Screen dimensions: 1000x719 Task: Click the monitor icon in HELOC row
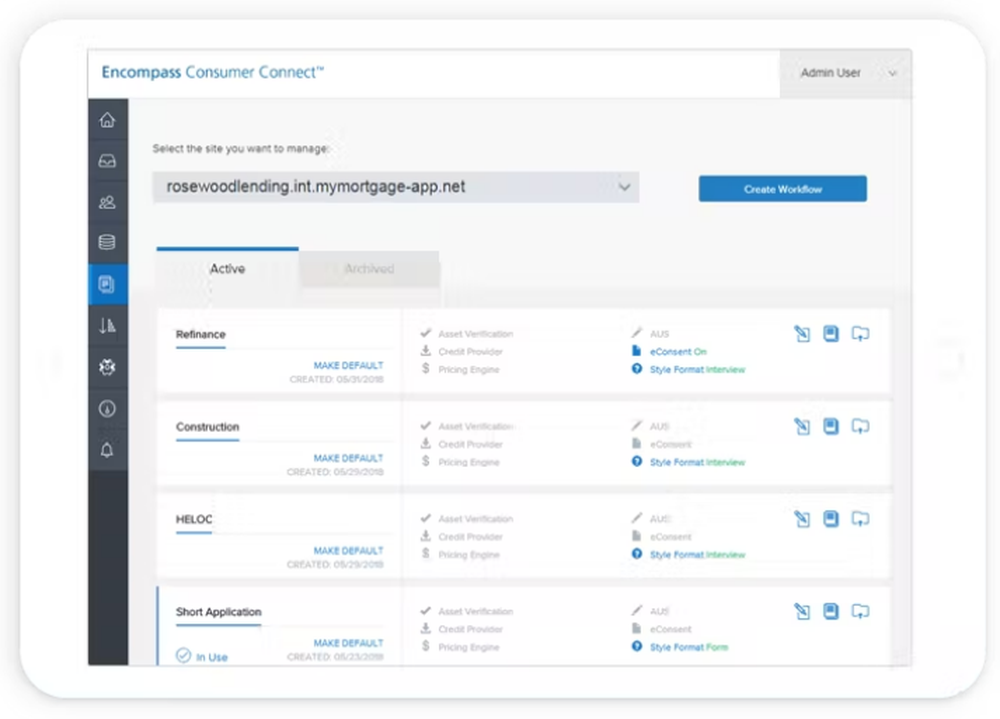(x=860, y=519)
